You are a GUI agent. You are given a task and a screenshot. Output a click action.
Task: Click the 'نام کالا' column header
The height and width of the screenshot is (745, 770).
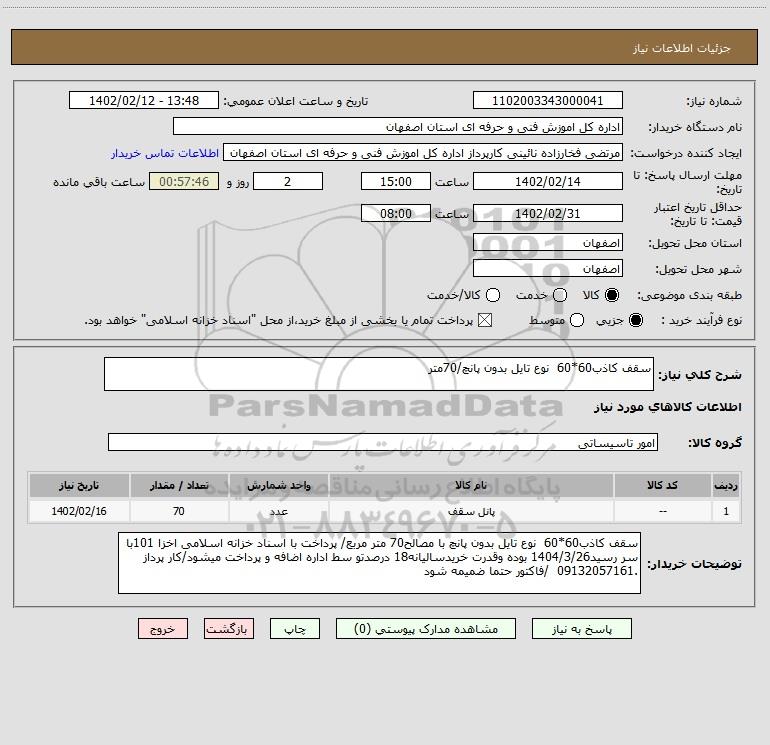471,485
